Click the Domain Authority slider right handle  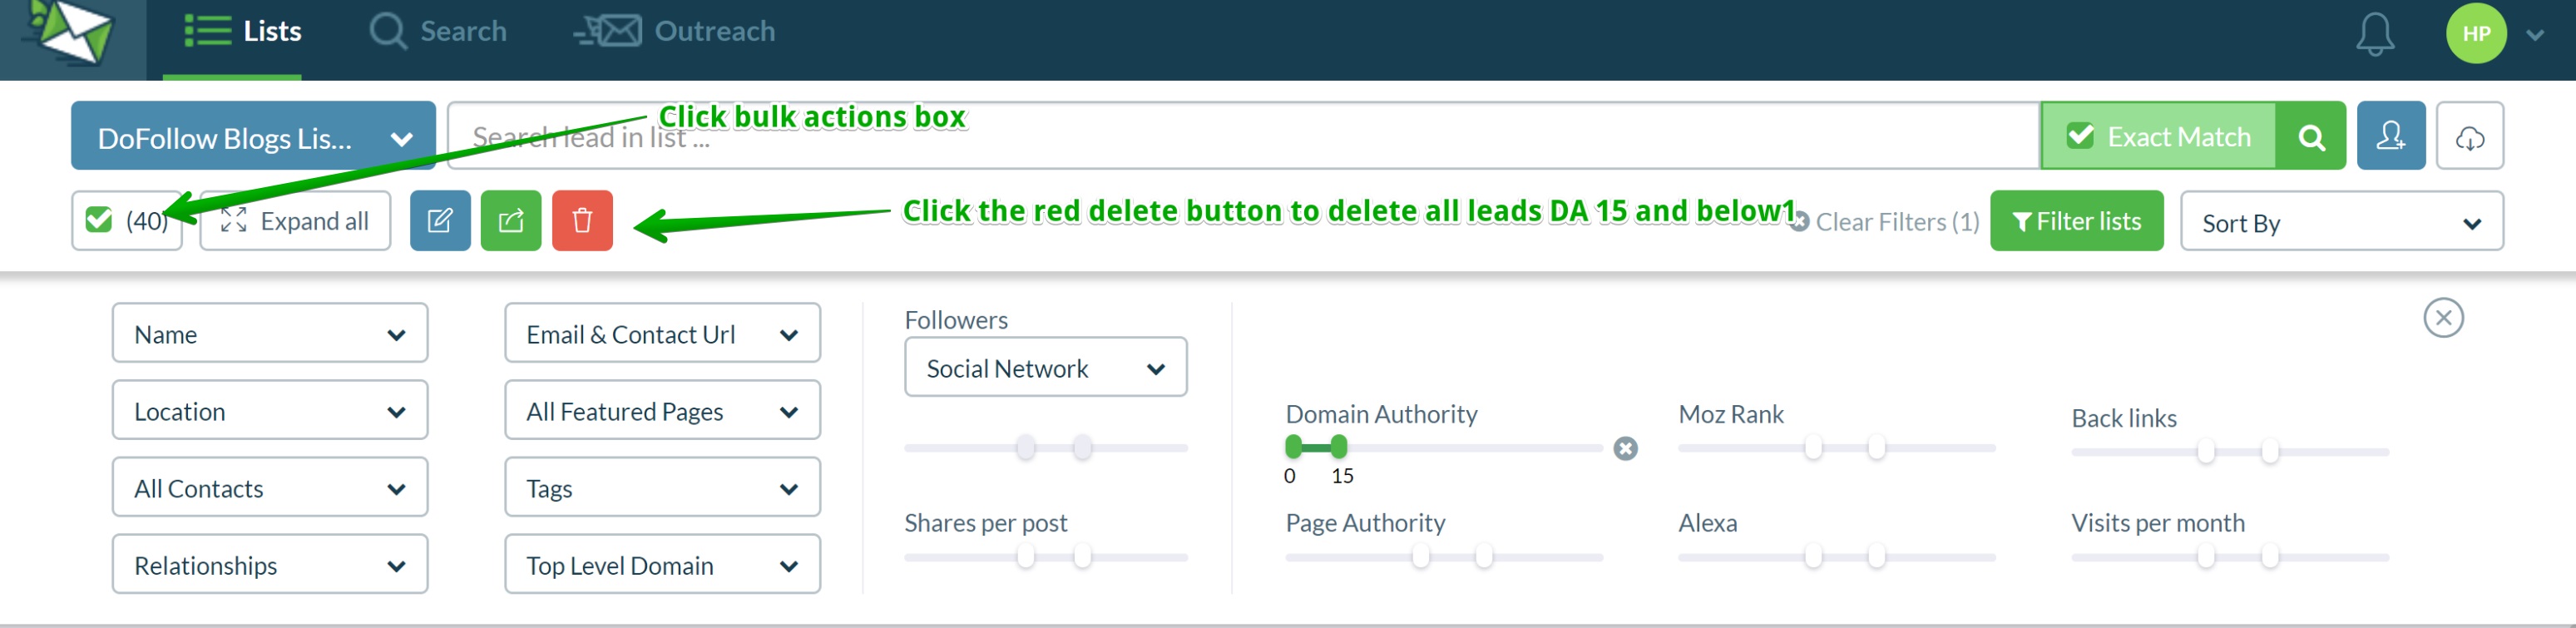pos(1339,446)
